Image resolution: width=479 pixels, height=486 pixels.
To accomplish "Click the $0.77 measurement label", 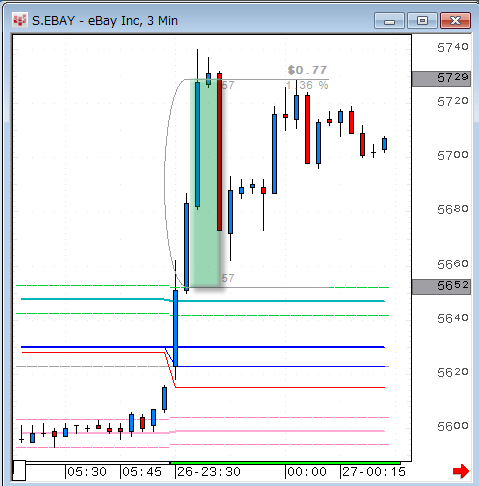I will tap(307, 70).
